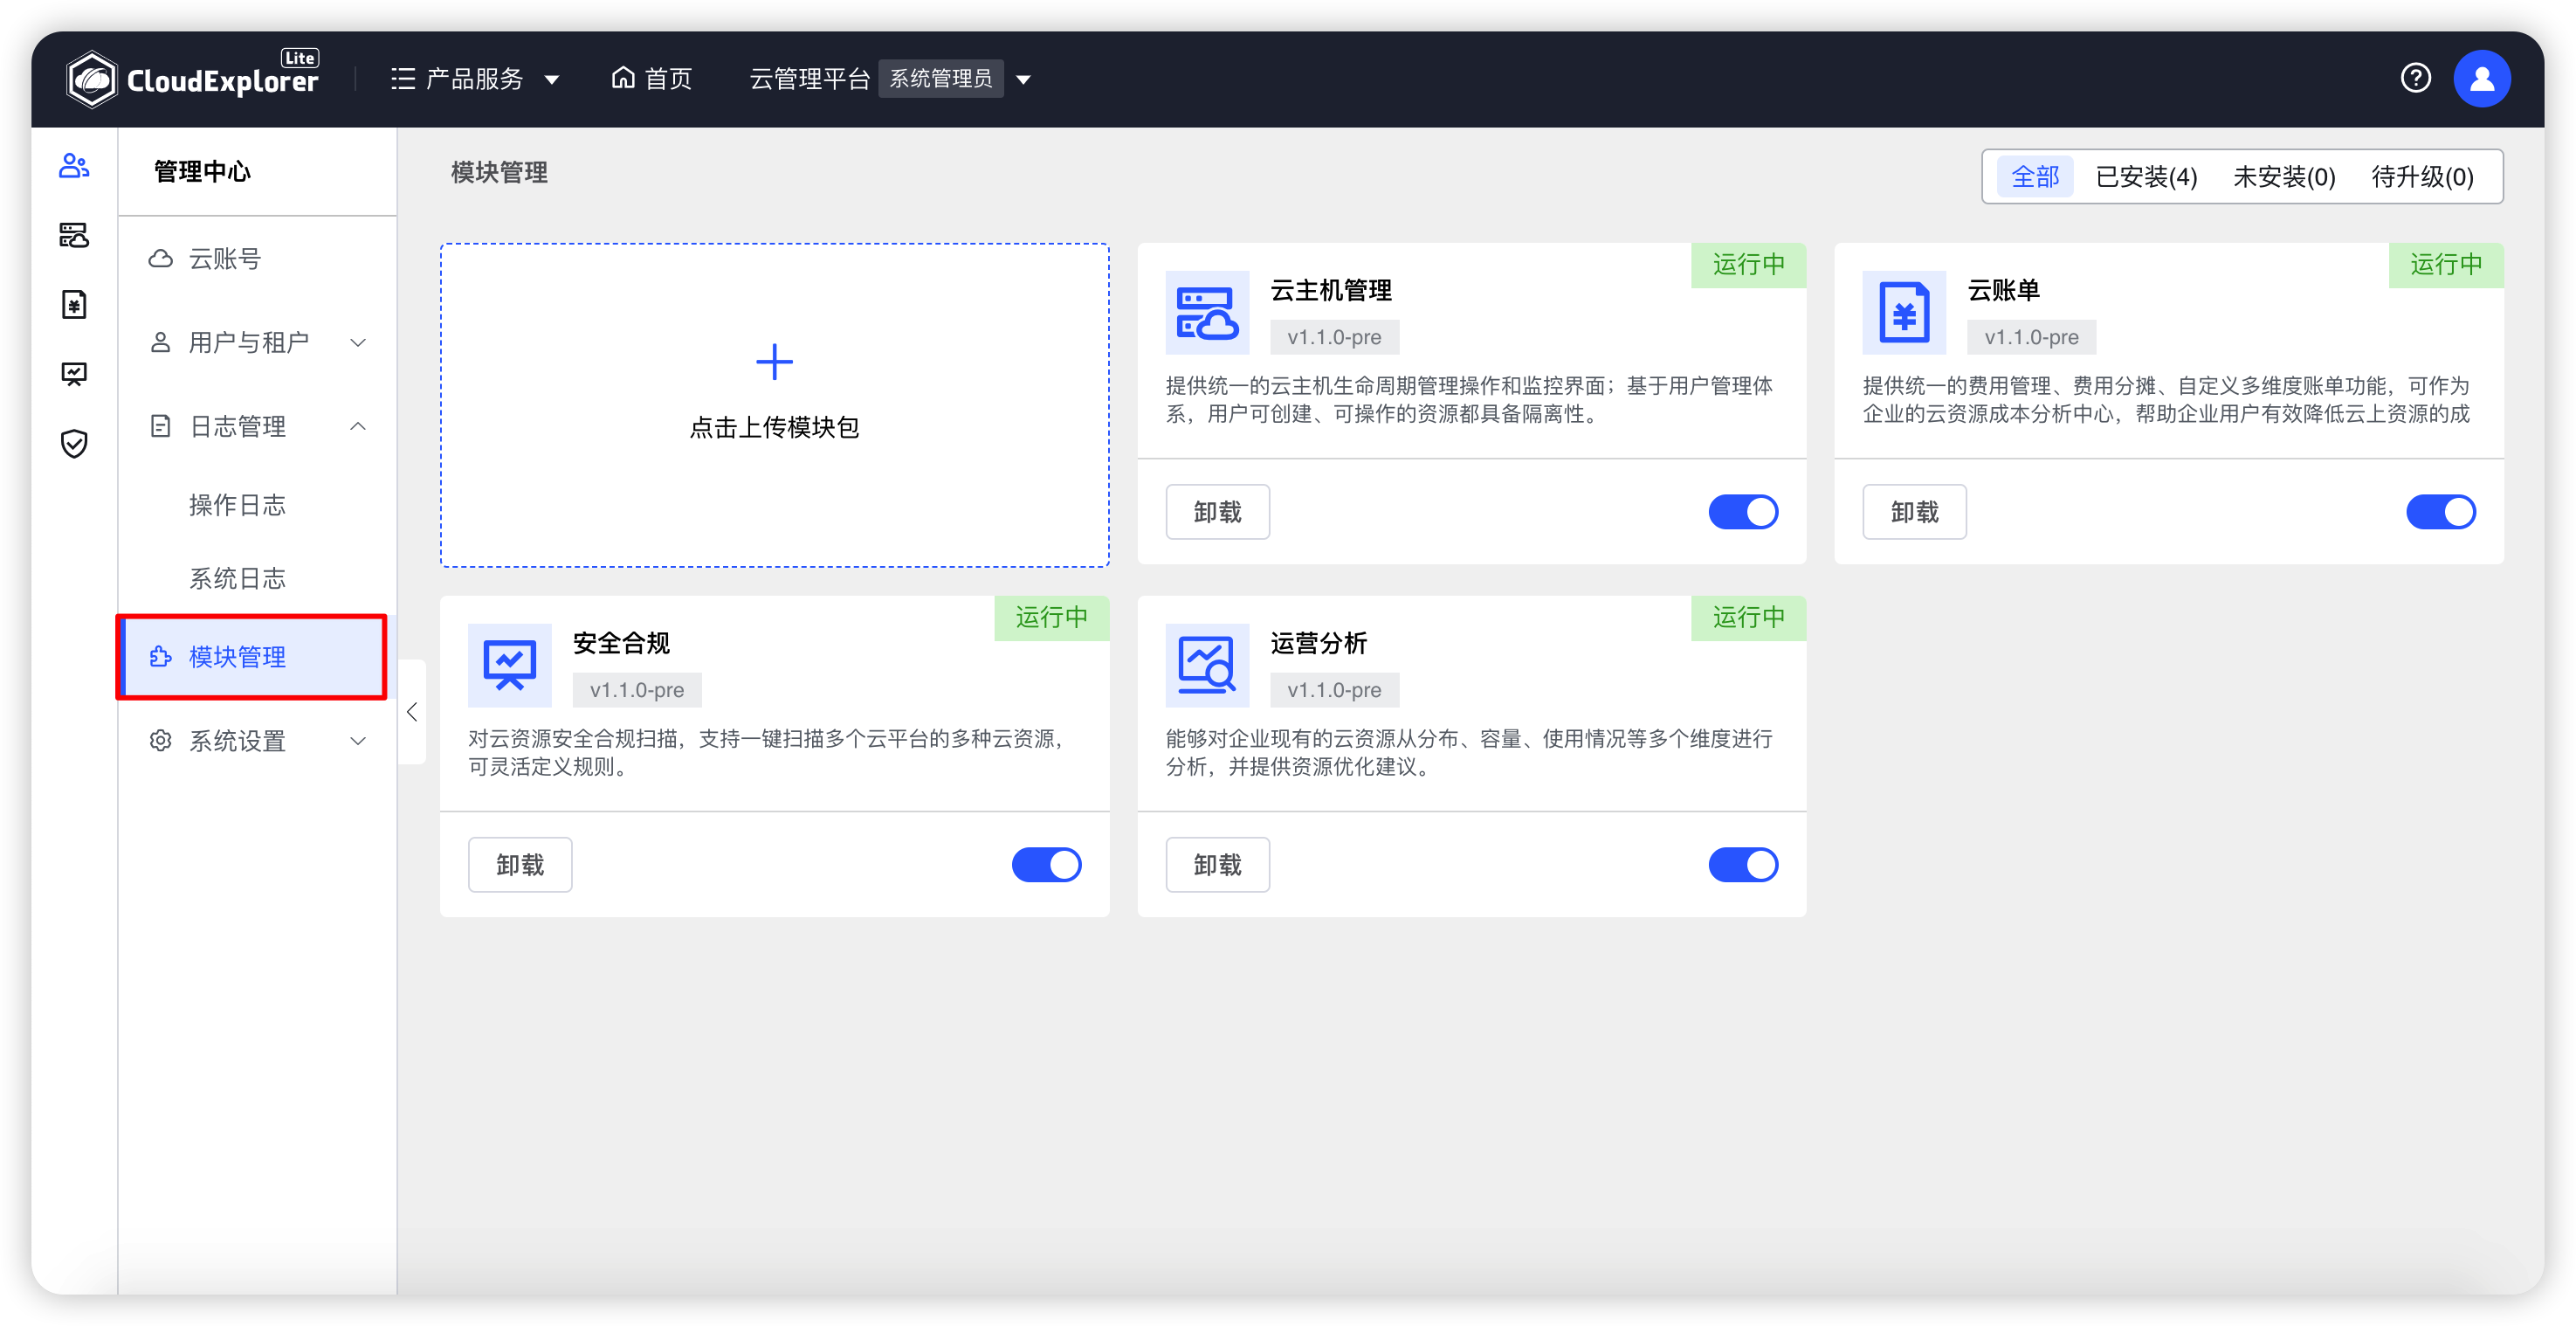Click the 云主机管理 v1.1.0-pre version tag
2576x1326 pixels.
point(1334,337)
